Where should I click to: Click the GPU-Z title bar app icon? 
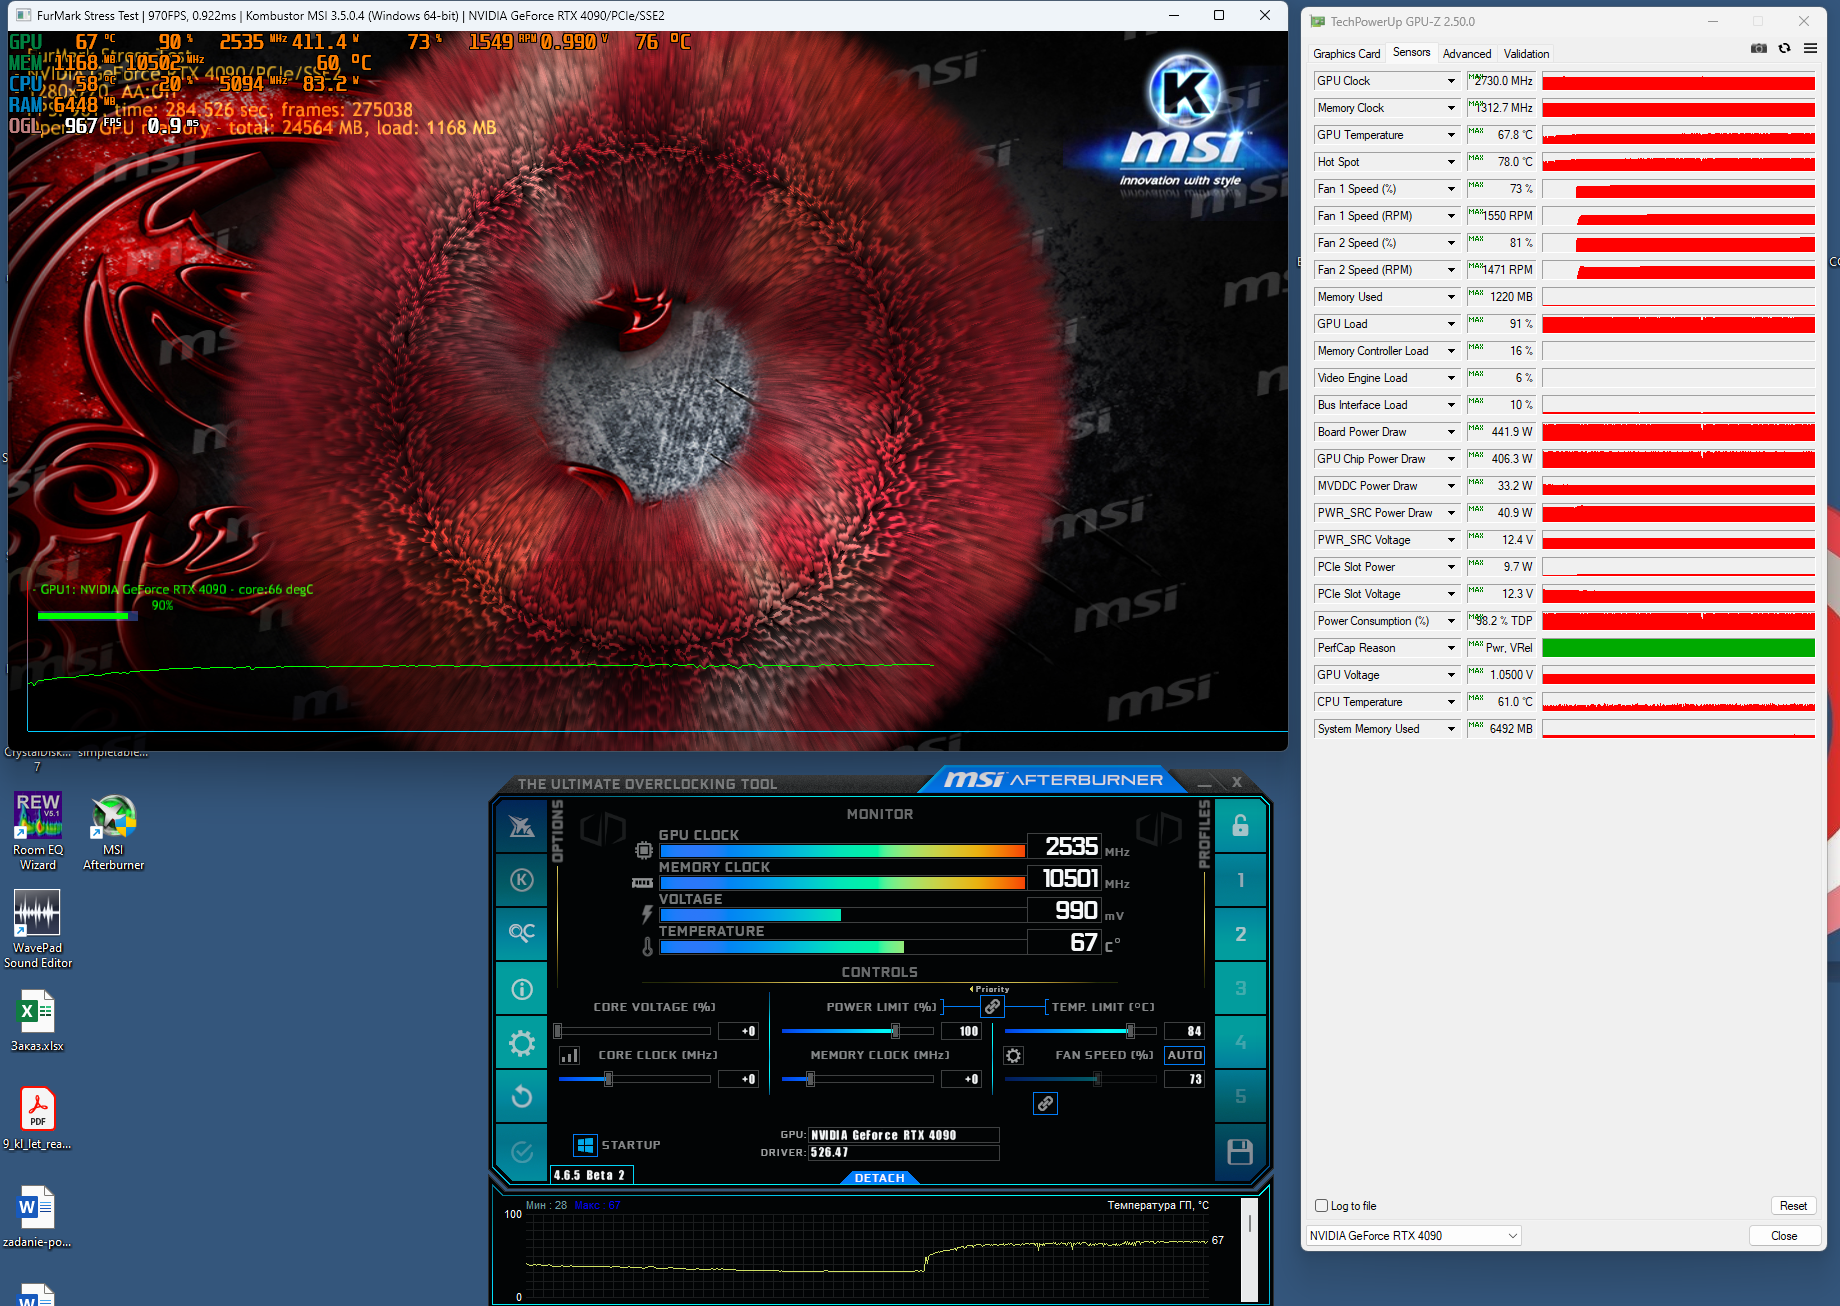pos(1318,21)
